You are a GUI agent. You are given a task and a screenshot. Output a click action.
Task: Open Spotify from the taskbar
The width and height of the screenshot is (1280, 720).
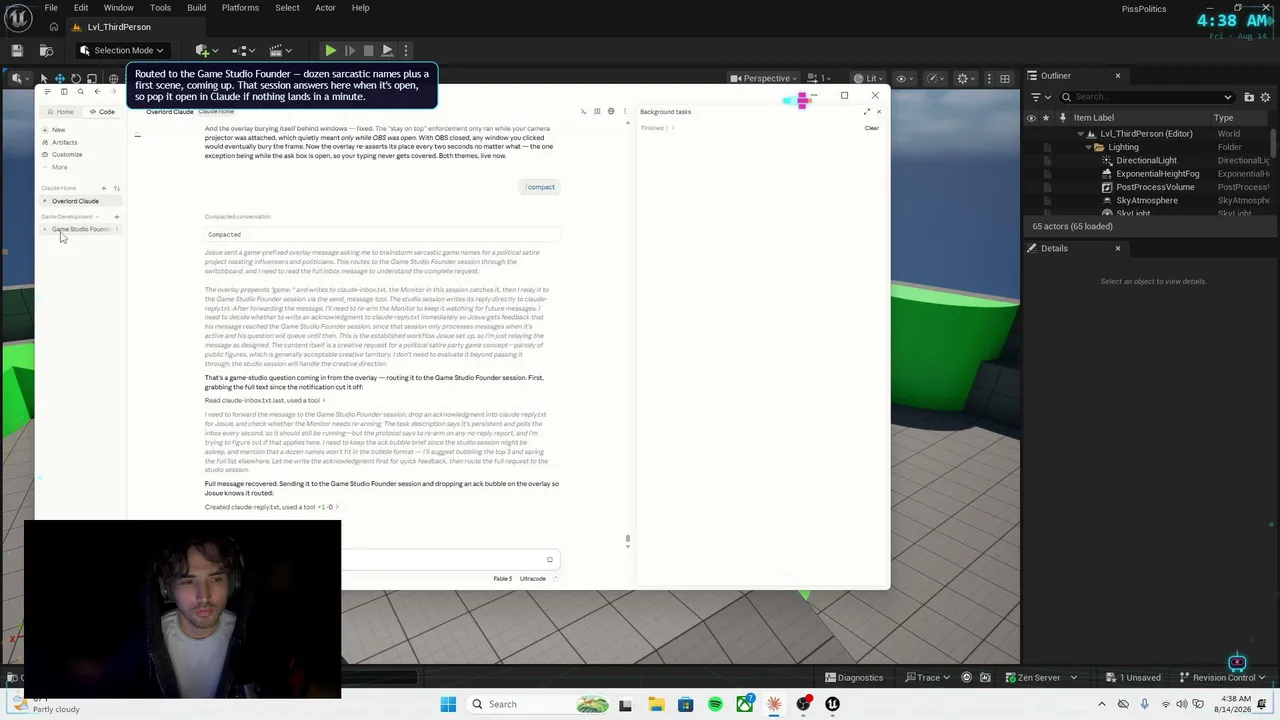click(715, 704)
